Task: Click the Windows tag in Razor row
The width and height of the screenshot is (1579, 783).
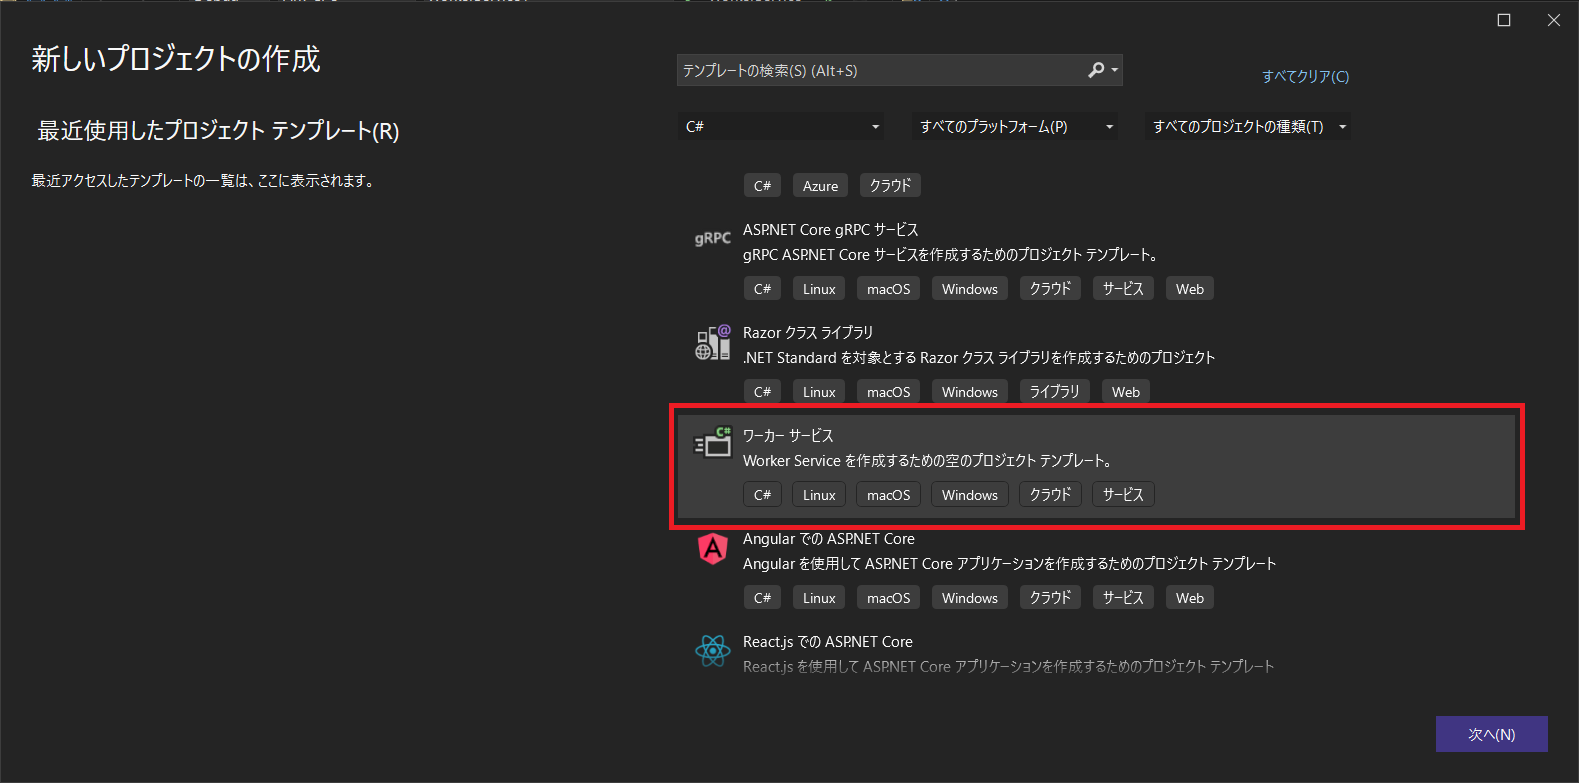Action: [970, 392]
